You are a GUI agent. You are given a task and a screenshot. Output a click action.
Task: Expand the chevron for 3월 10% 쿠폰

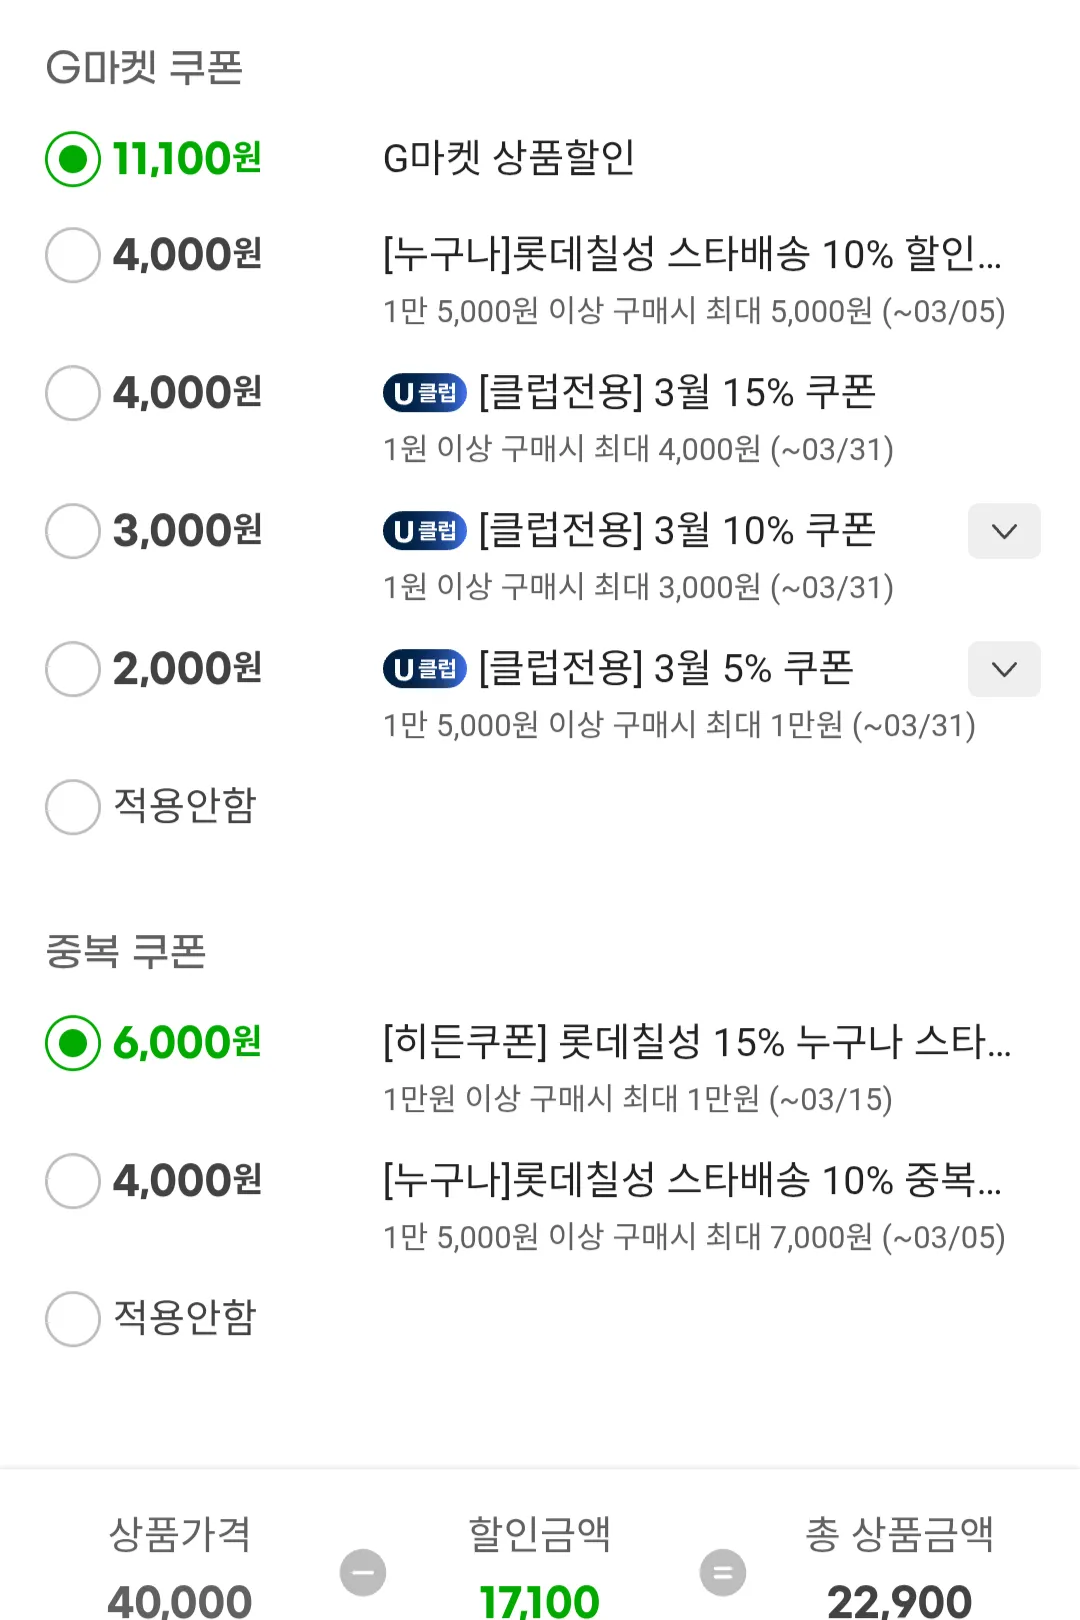pos(1004,531)
